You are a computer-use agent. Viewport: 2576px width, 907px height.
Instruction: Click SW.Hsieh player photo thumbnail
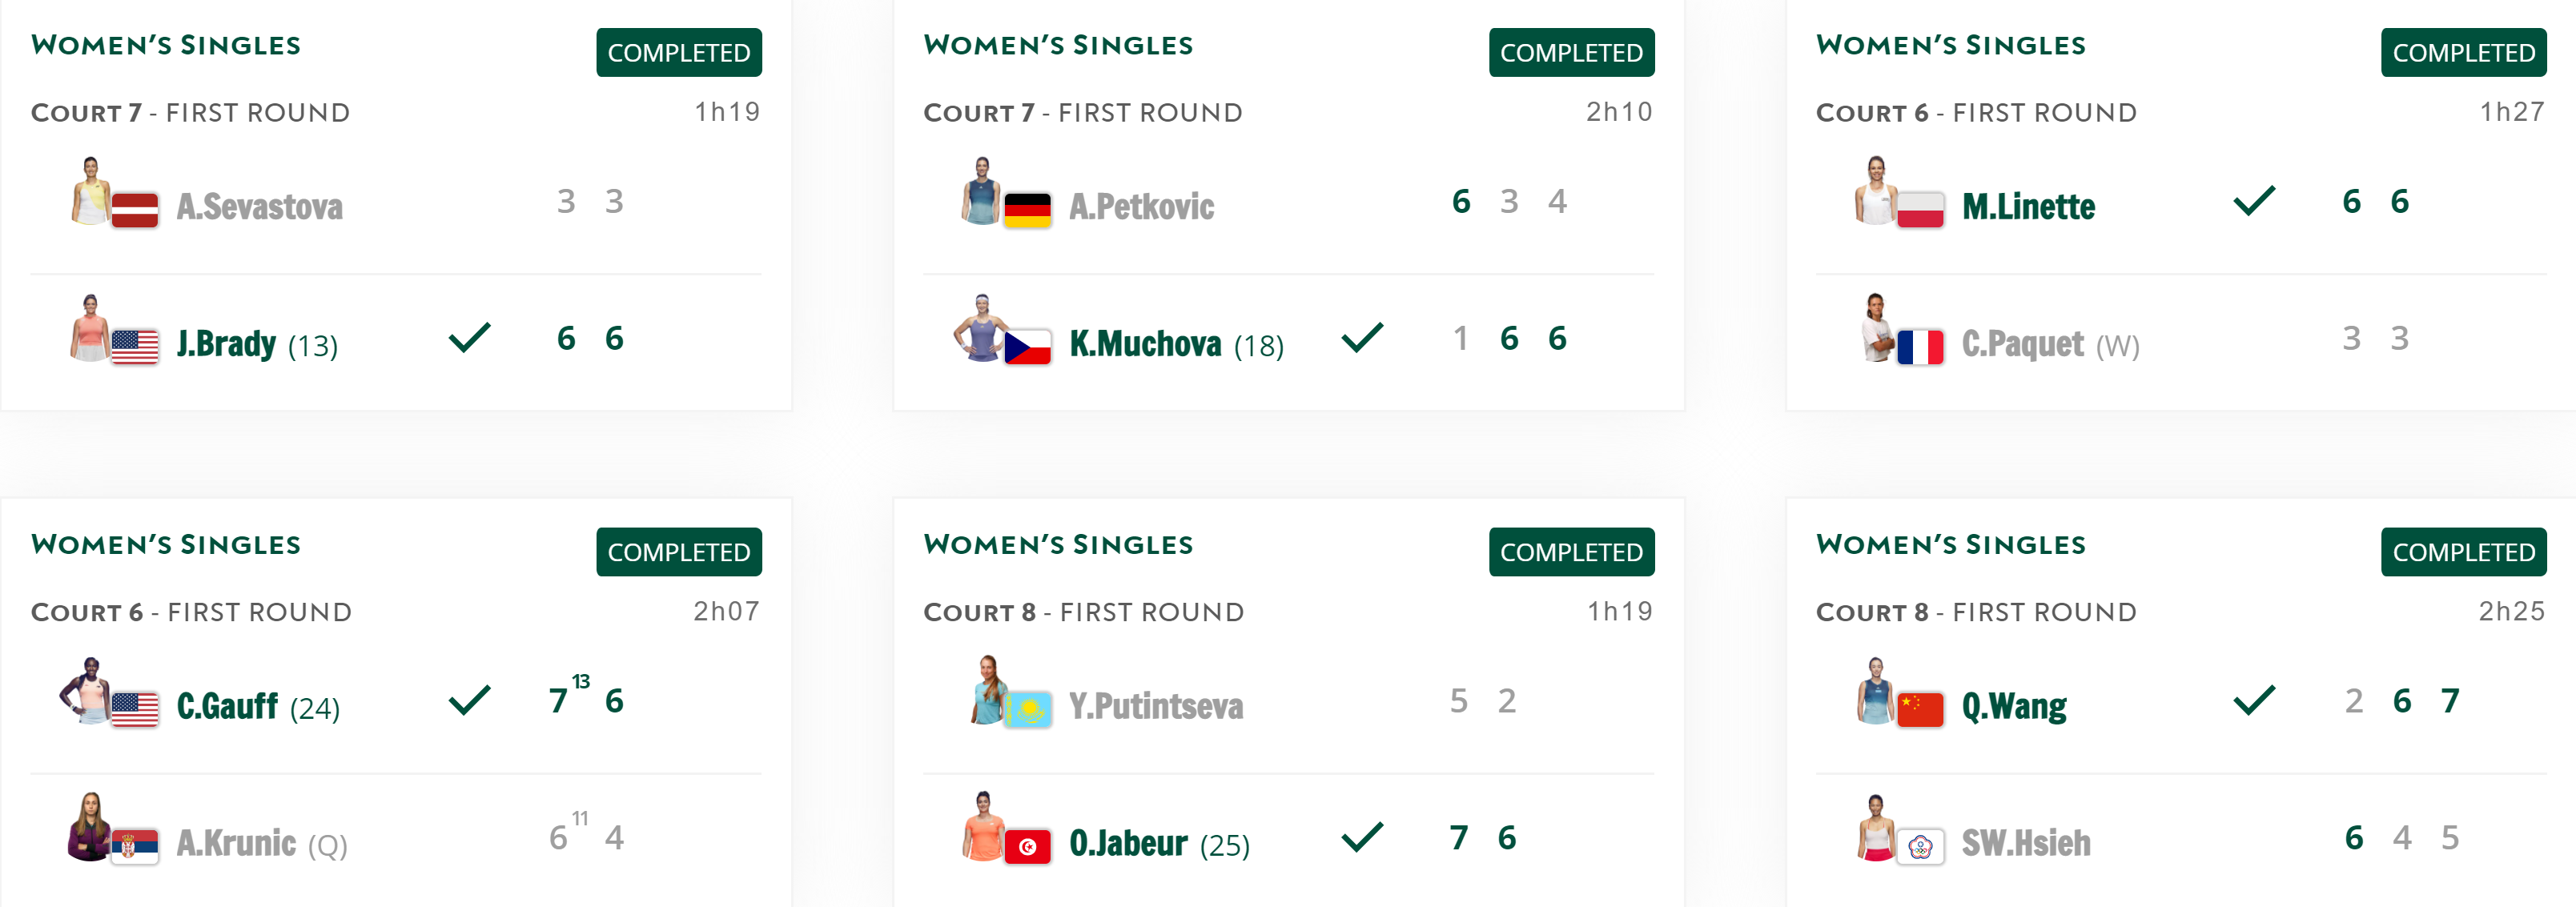tap(1875, 827)
